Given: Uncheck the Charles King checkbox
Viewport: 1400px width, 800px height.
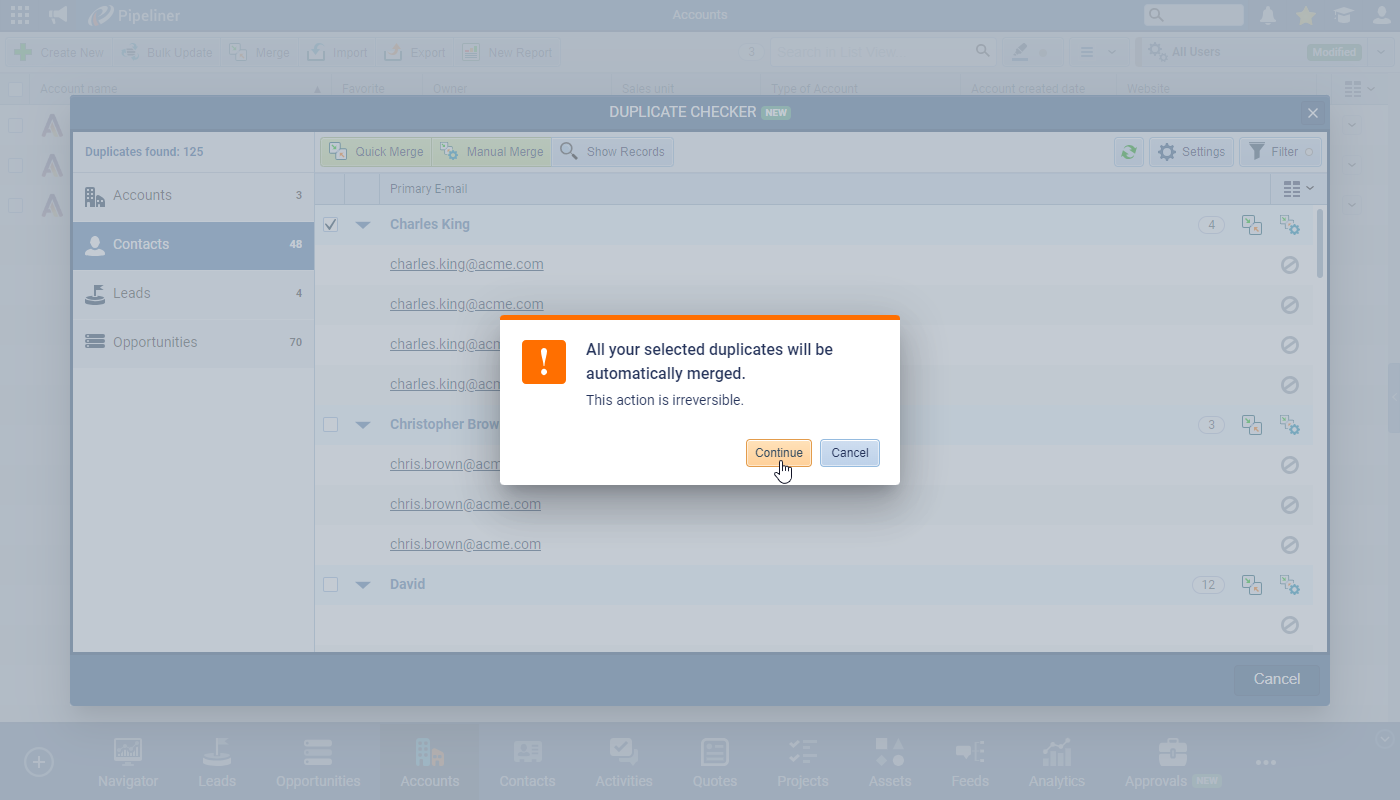Looking at the screenshot, I should (331, 225).
